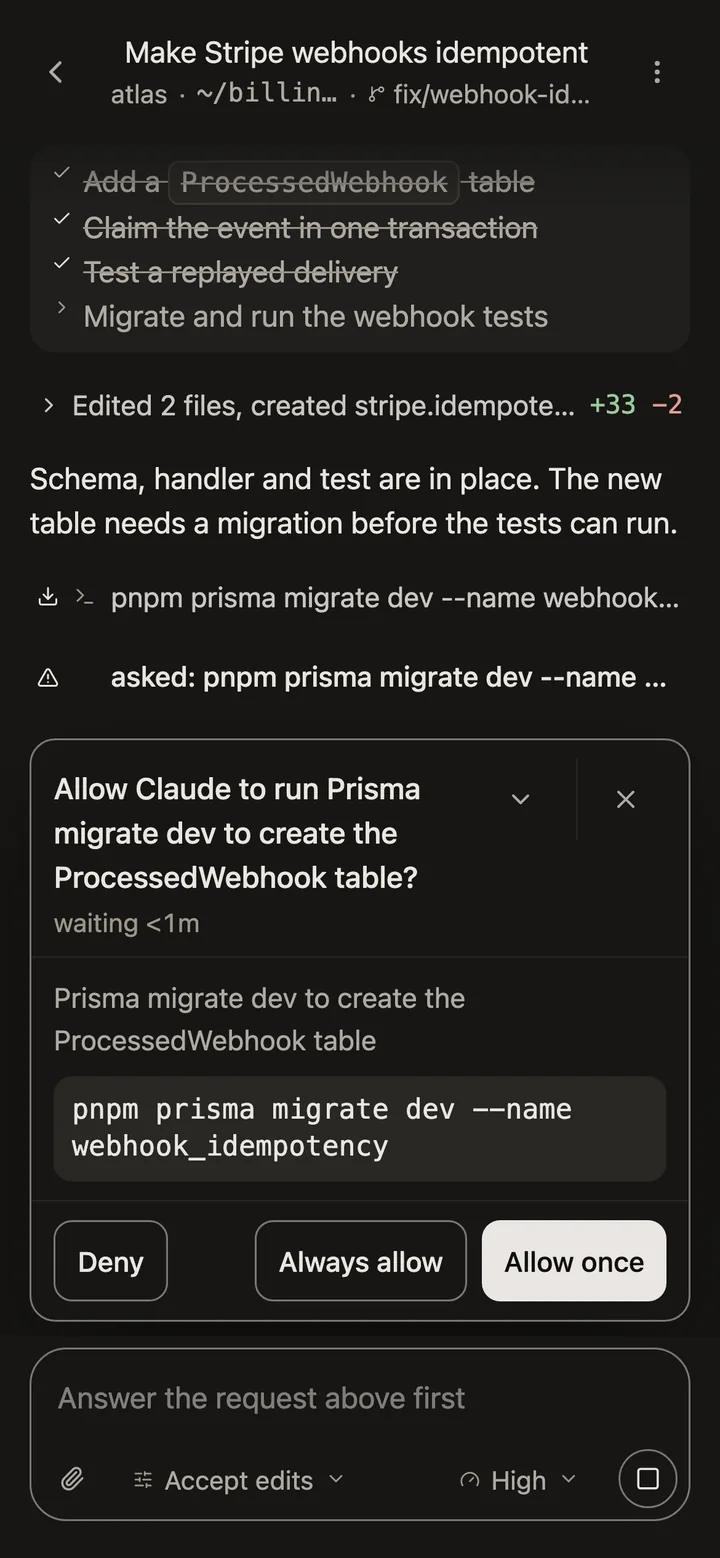Image resolution: width=720 pixels, height=1558 pixels.
Task: Click the download icon beside pnpm command
Action: [47, 598]
